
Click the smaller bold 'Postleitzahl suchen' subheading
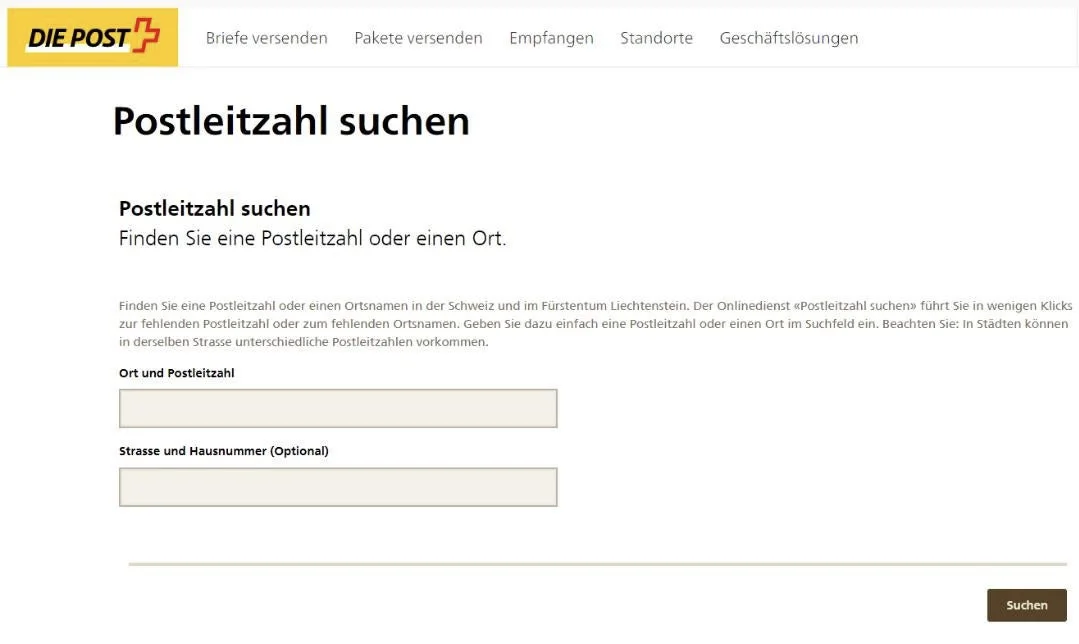coord(215,208)
